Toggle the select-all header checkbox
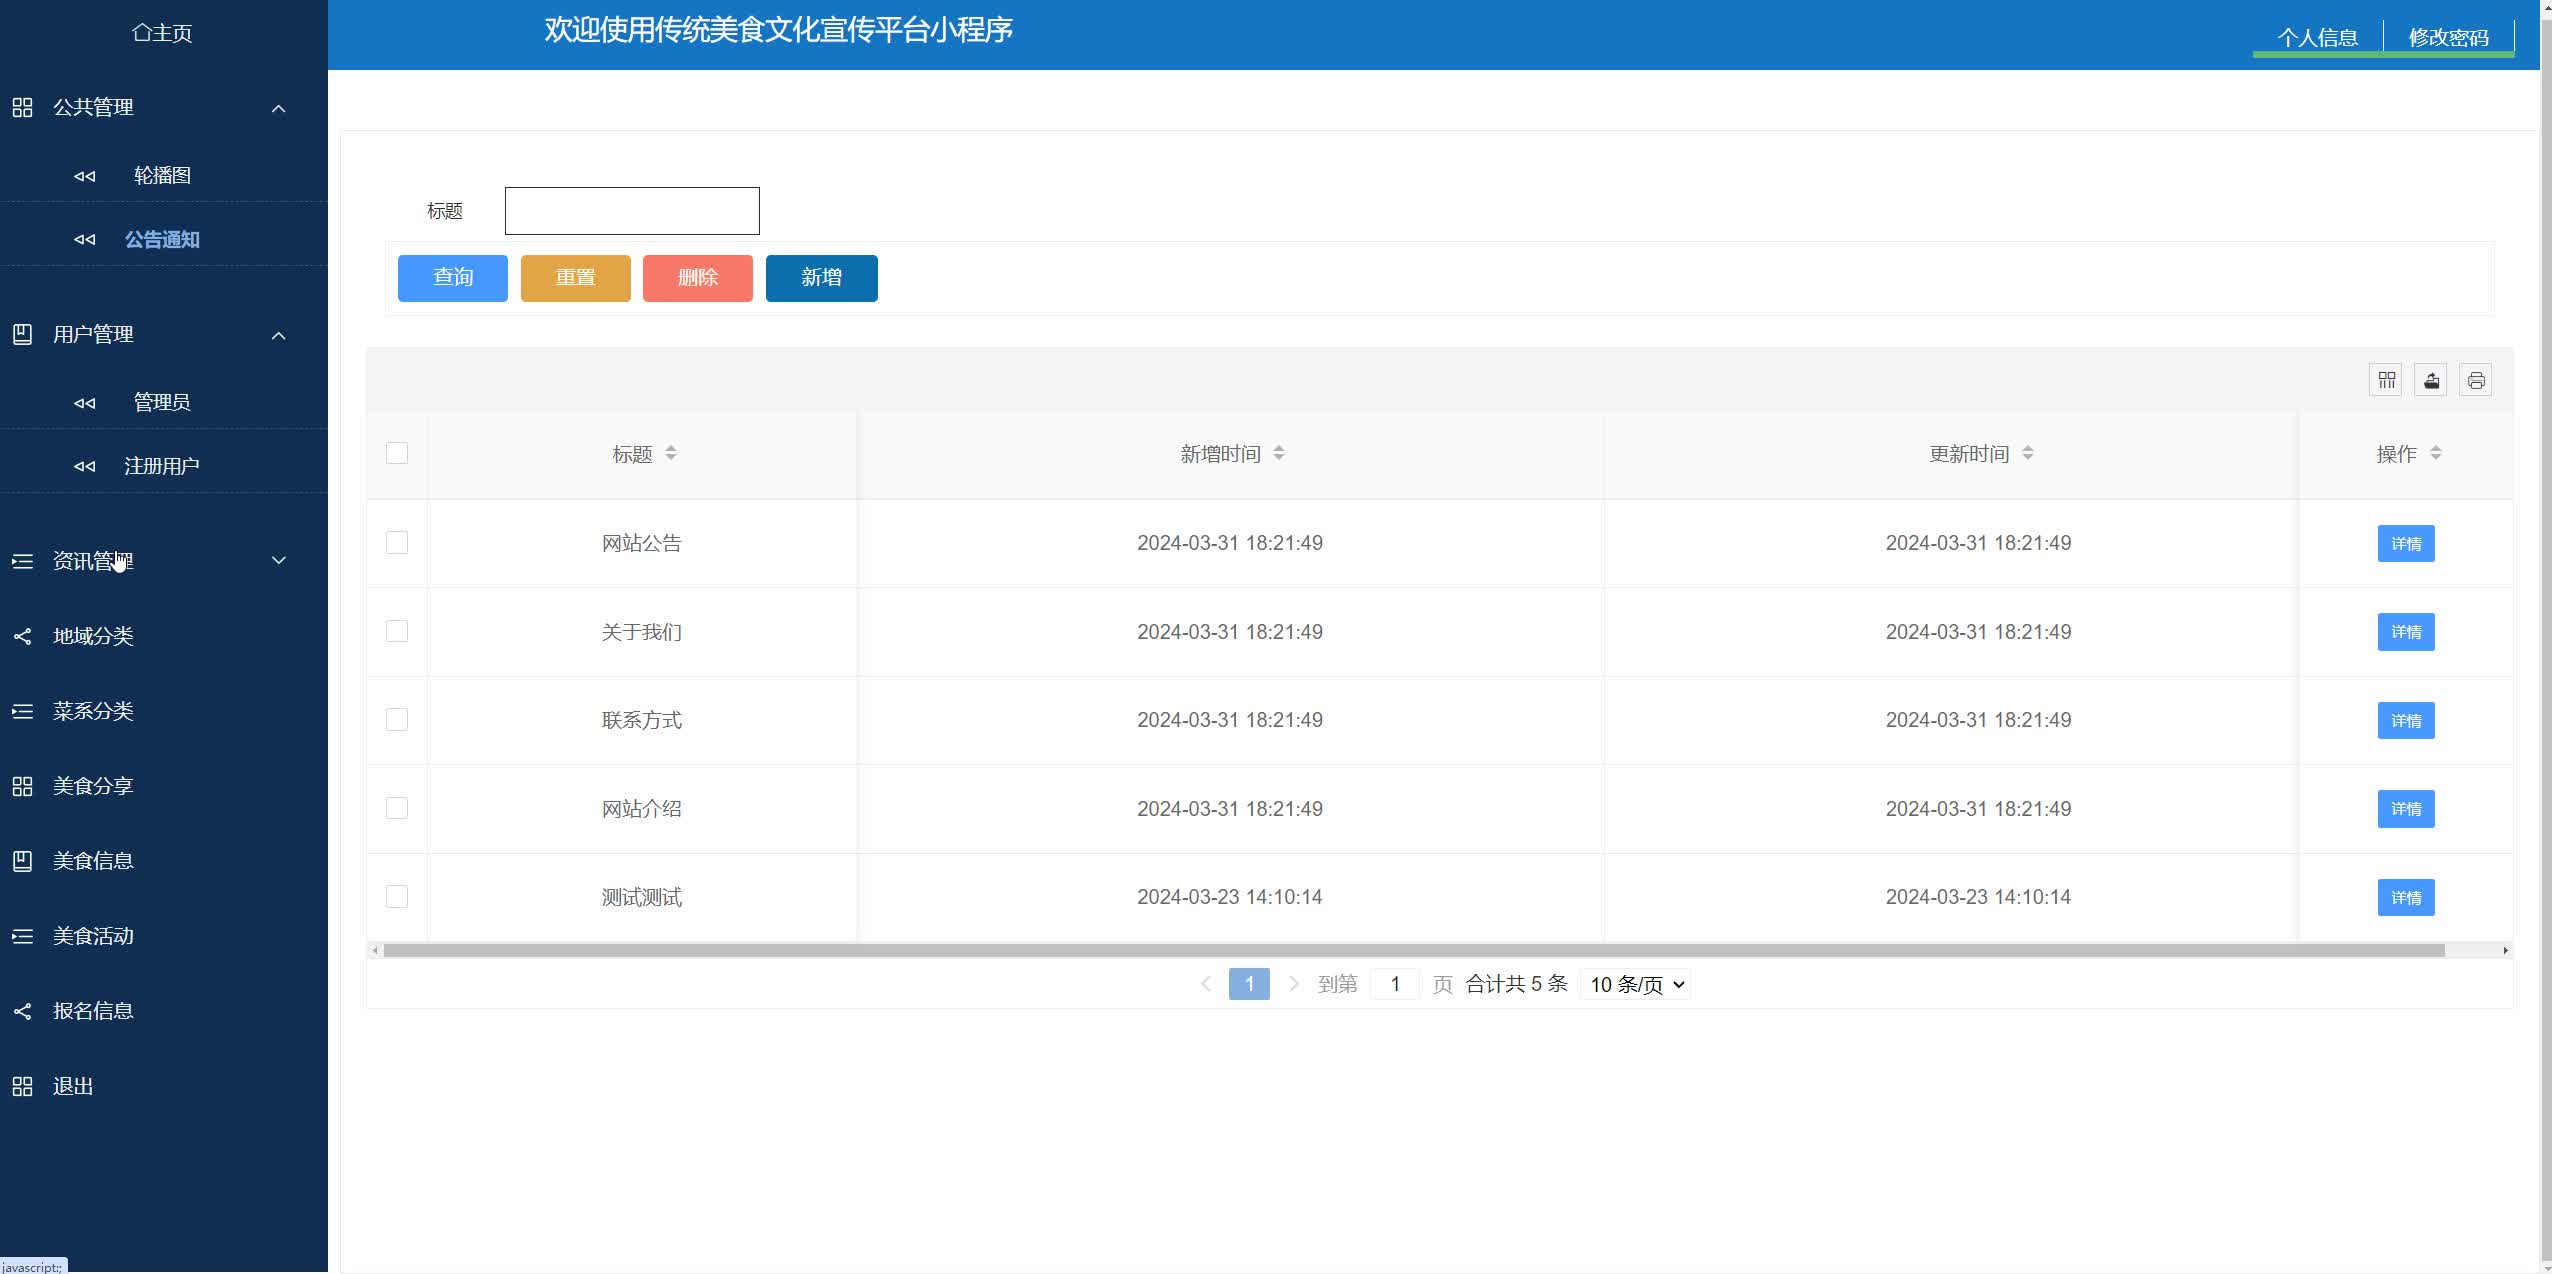2552x1274 pixels. pyautogui.click(x=397, y=453)
